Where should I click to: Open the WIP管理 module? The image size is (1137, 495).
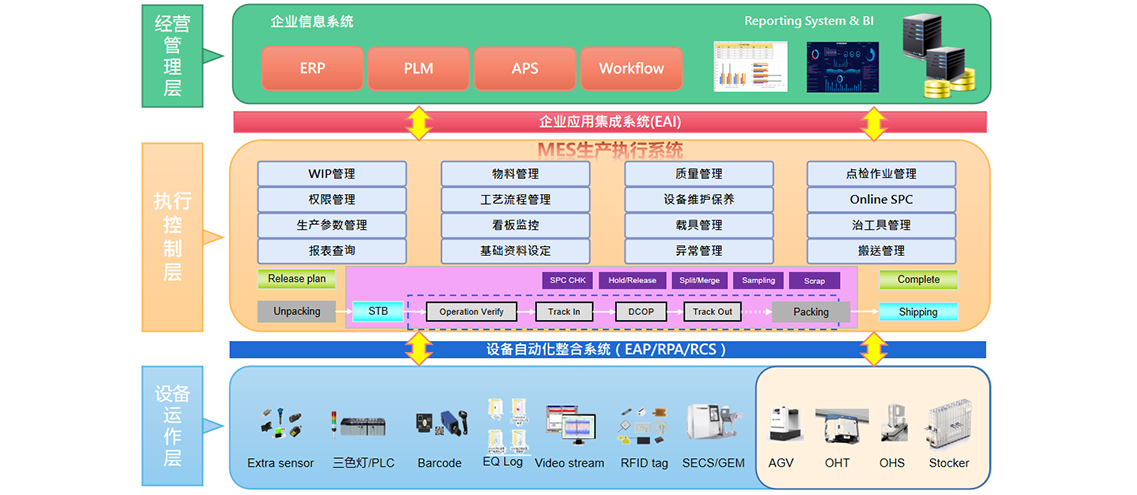coord(332,174)
